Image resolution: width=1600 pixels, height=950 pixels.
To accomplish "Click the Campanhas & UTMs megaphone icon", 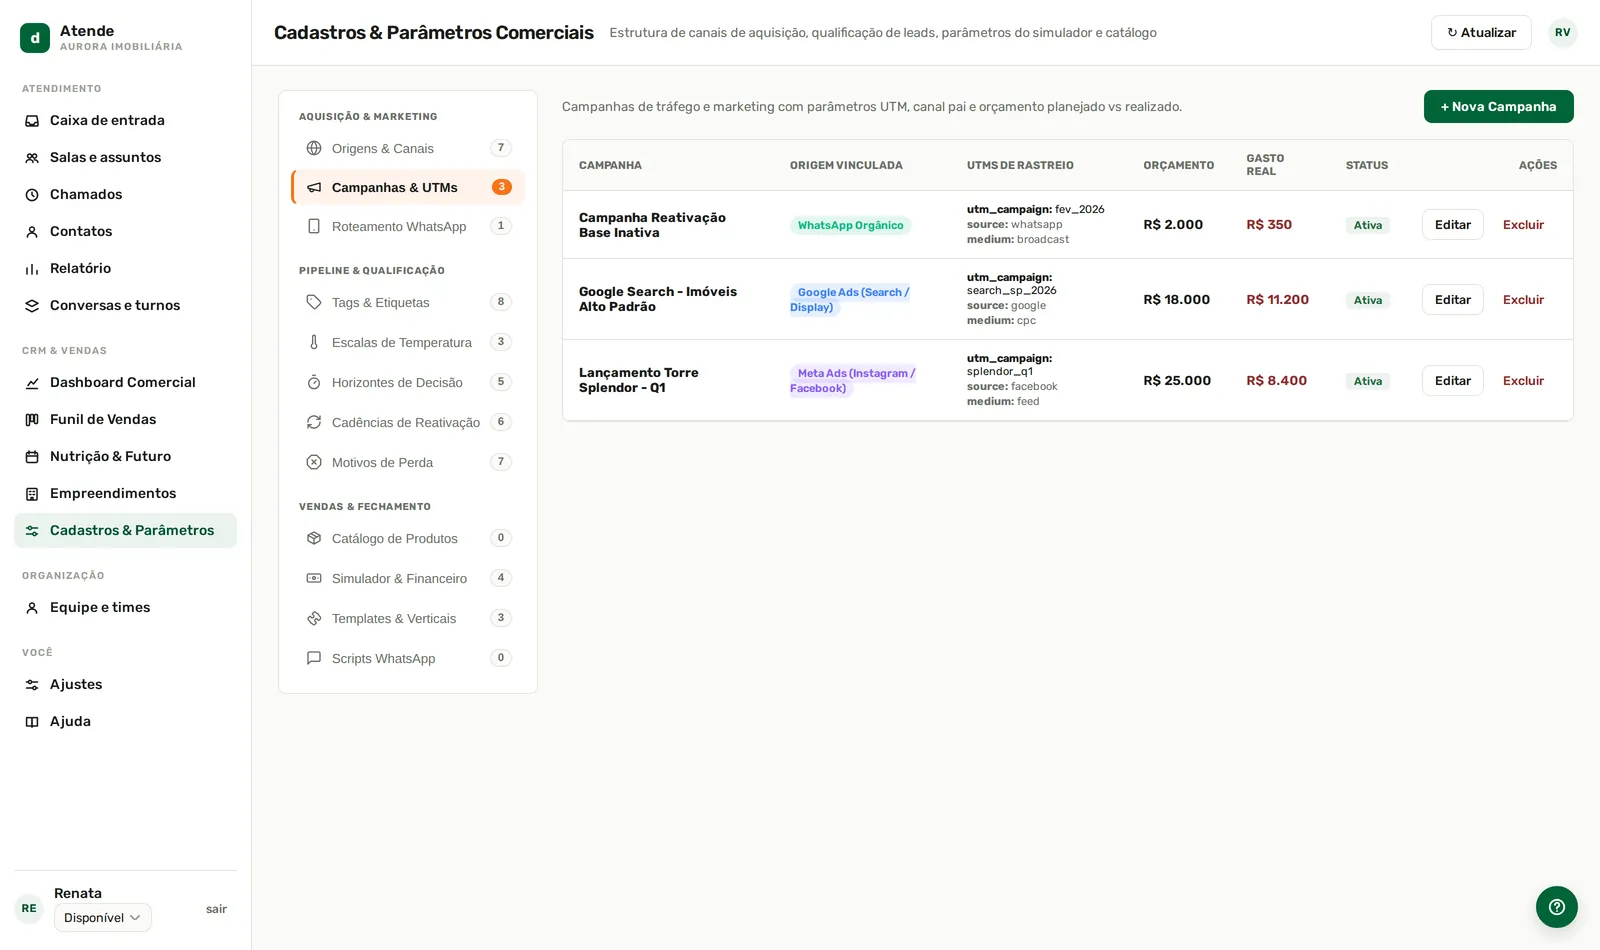I will click(x=314, y=187).
